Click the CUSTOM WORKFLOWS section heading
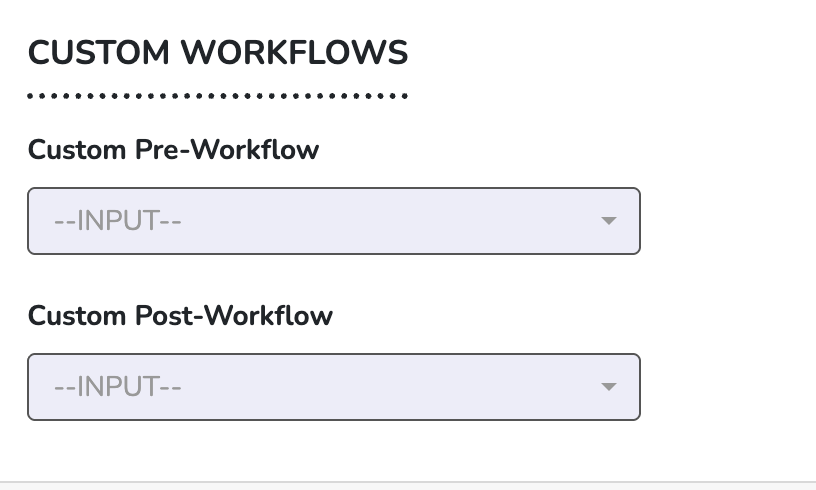Viewport: 816px width, 490px height. 218,53
